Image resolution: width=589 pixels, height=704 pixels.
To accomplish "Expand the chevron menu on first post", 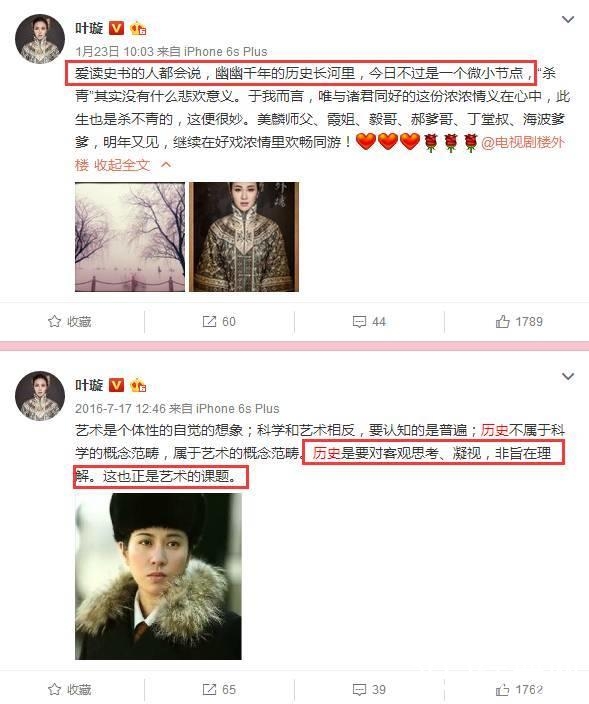I will [568, 19].
